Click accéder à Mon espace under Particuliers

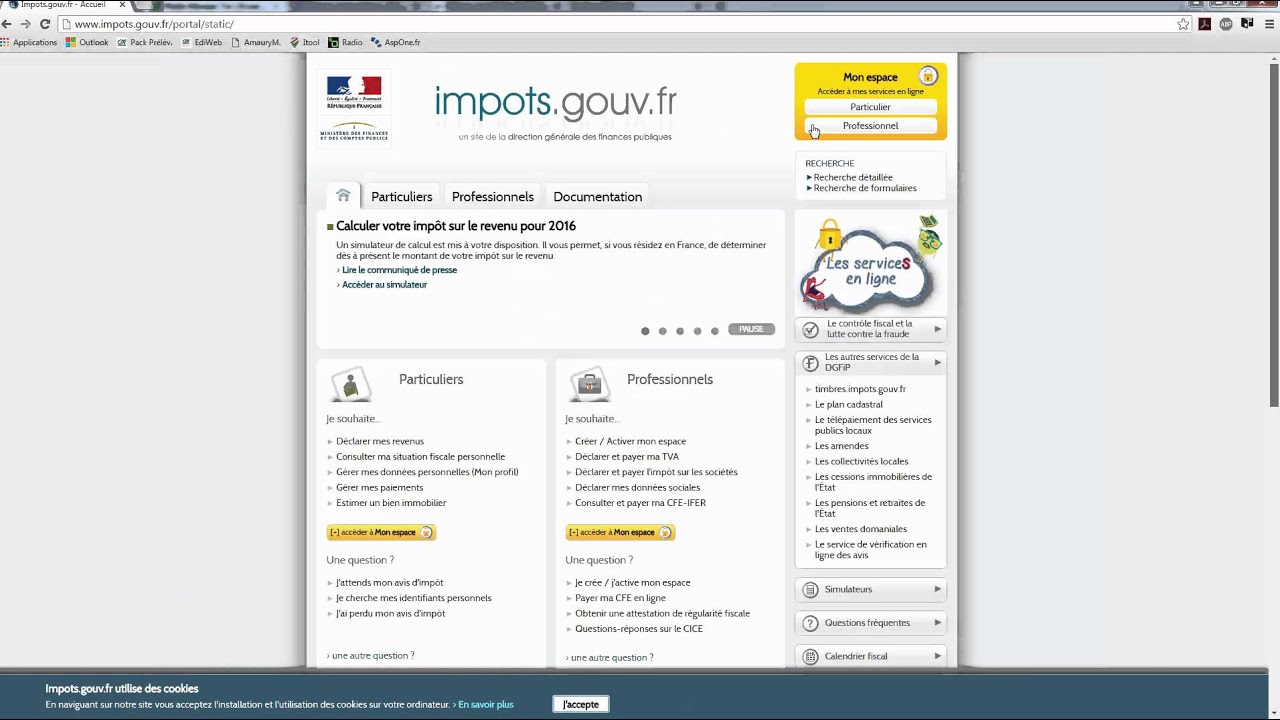point(381,532)
